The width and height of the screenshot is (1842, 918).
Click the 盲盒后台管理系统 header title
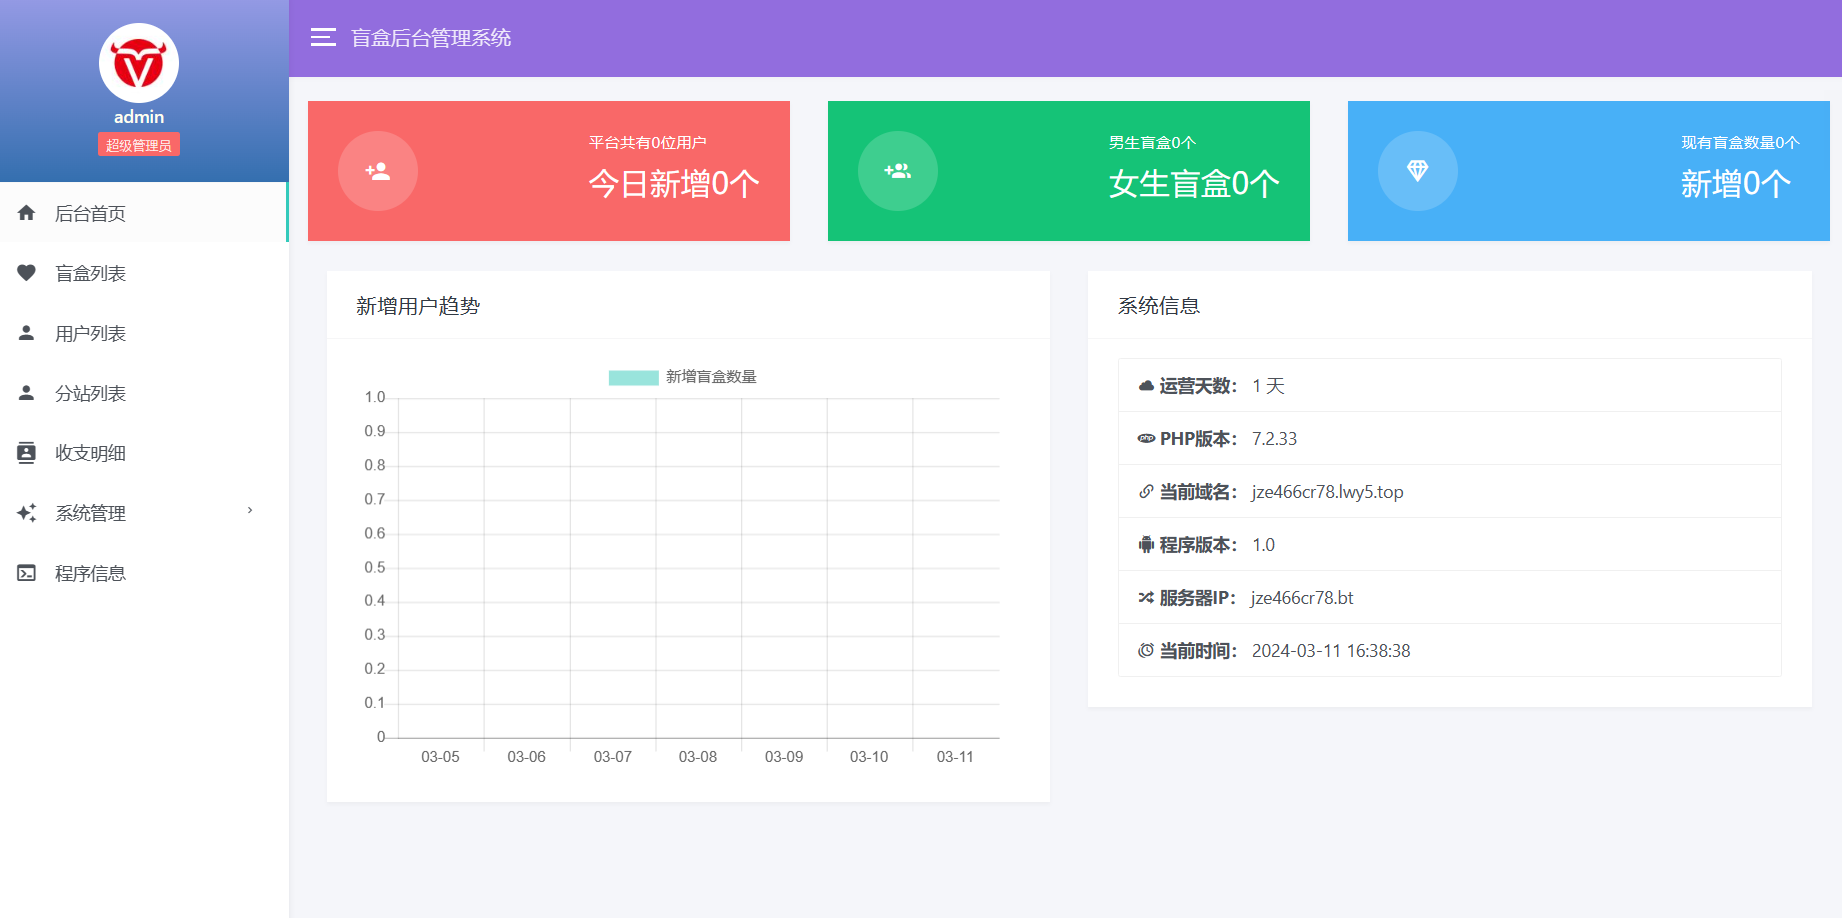431,38
